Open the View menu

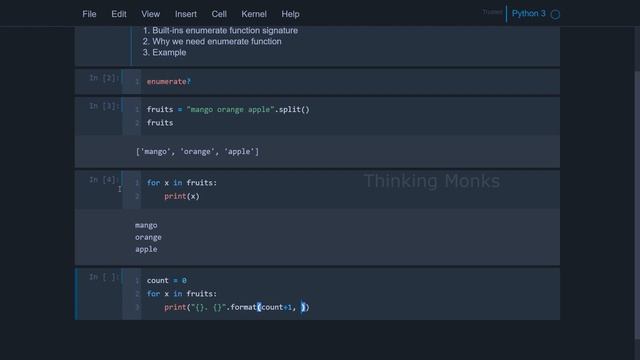pyautogui.click(x=151, y=14)
